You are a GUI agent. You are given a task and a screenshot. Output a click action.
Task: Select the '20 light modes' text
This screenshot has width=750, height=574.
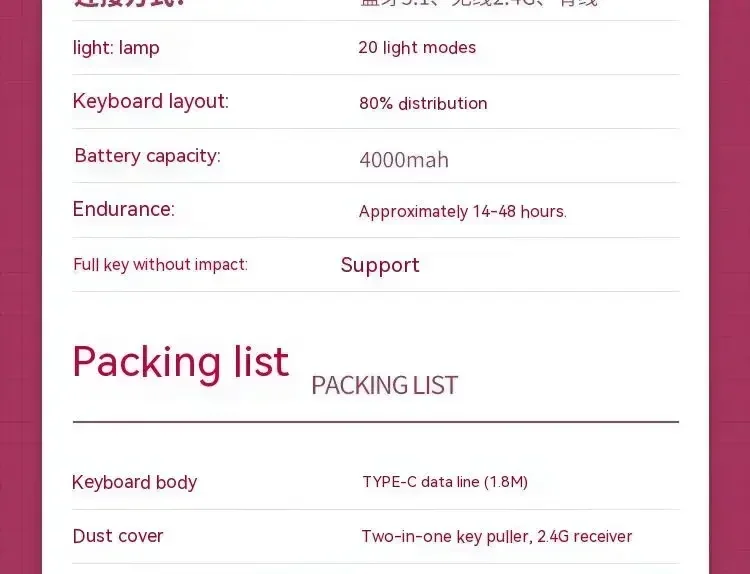(417, 48)
